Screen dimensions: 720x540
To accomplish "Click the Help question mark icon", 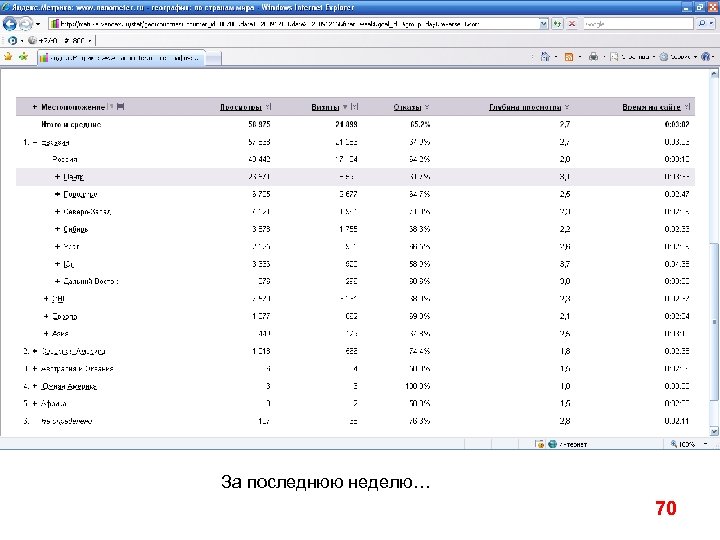I will 705,56.
